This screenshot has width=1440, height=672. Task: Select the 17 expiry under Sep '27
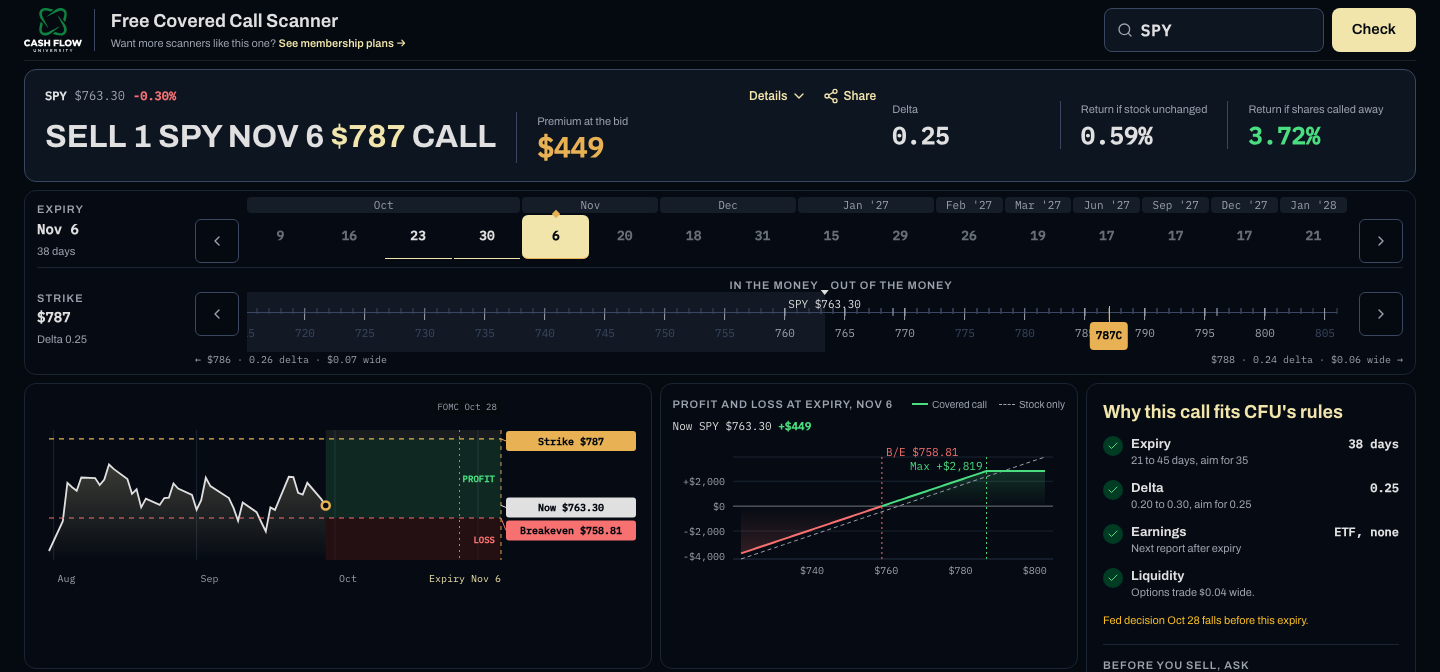1176,237
